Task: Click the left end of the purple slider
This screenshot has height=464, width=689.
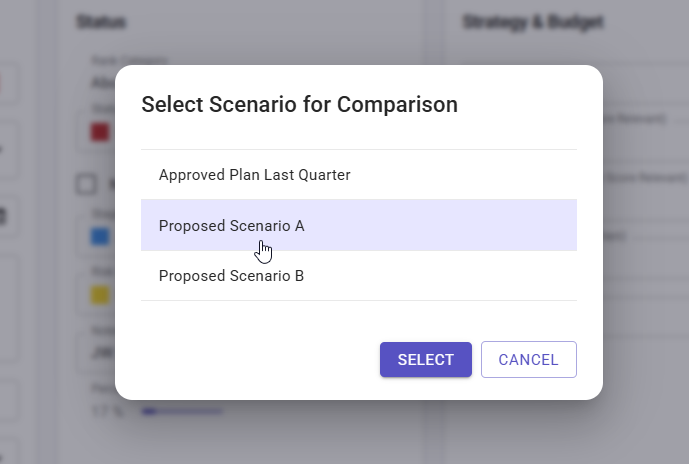Action: [x=147, y=411]
